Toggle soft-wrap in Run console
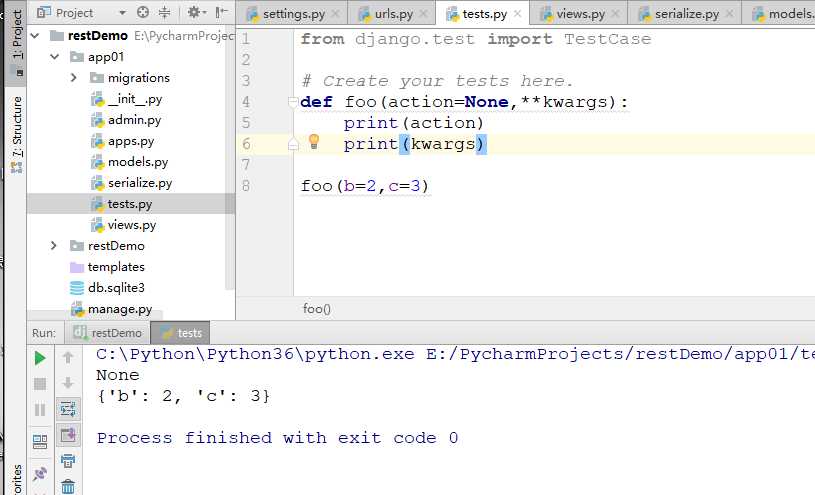The width and height of the screenshot is (815, 495). 68,409
